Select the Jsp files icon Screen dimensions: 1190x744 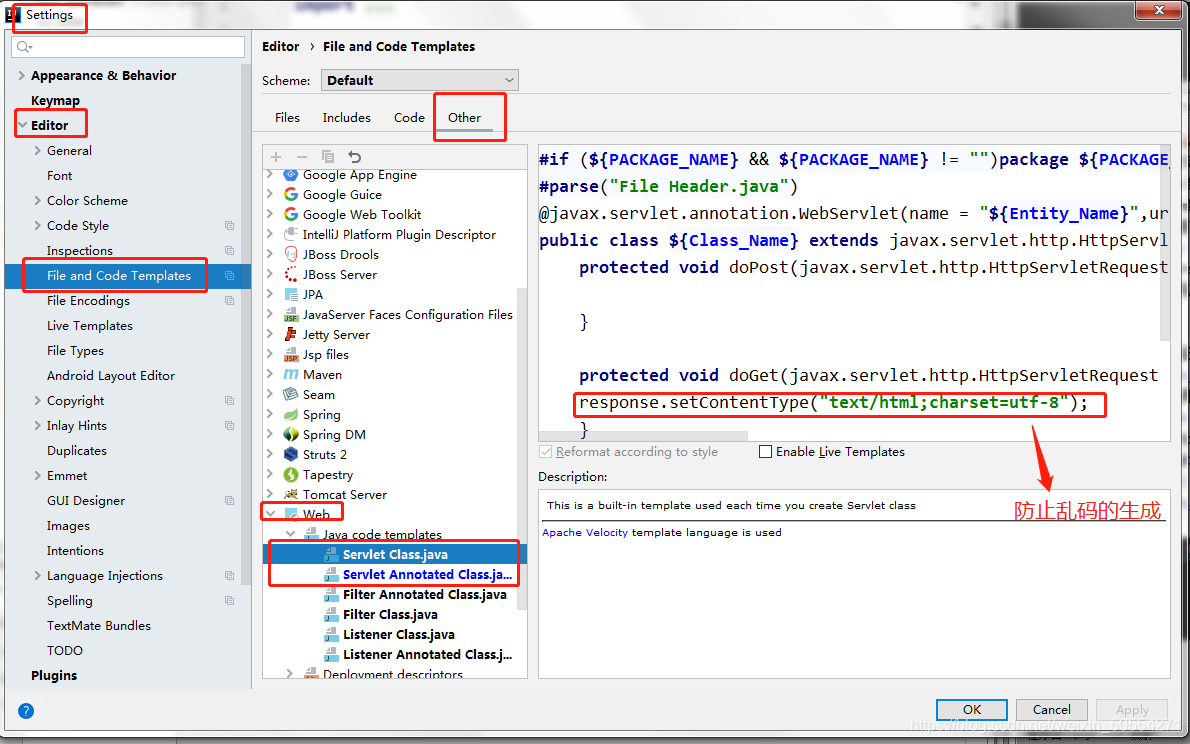(x=291, y=355)
